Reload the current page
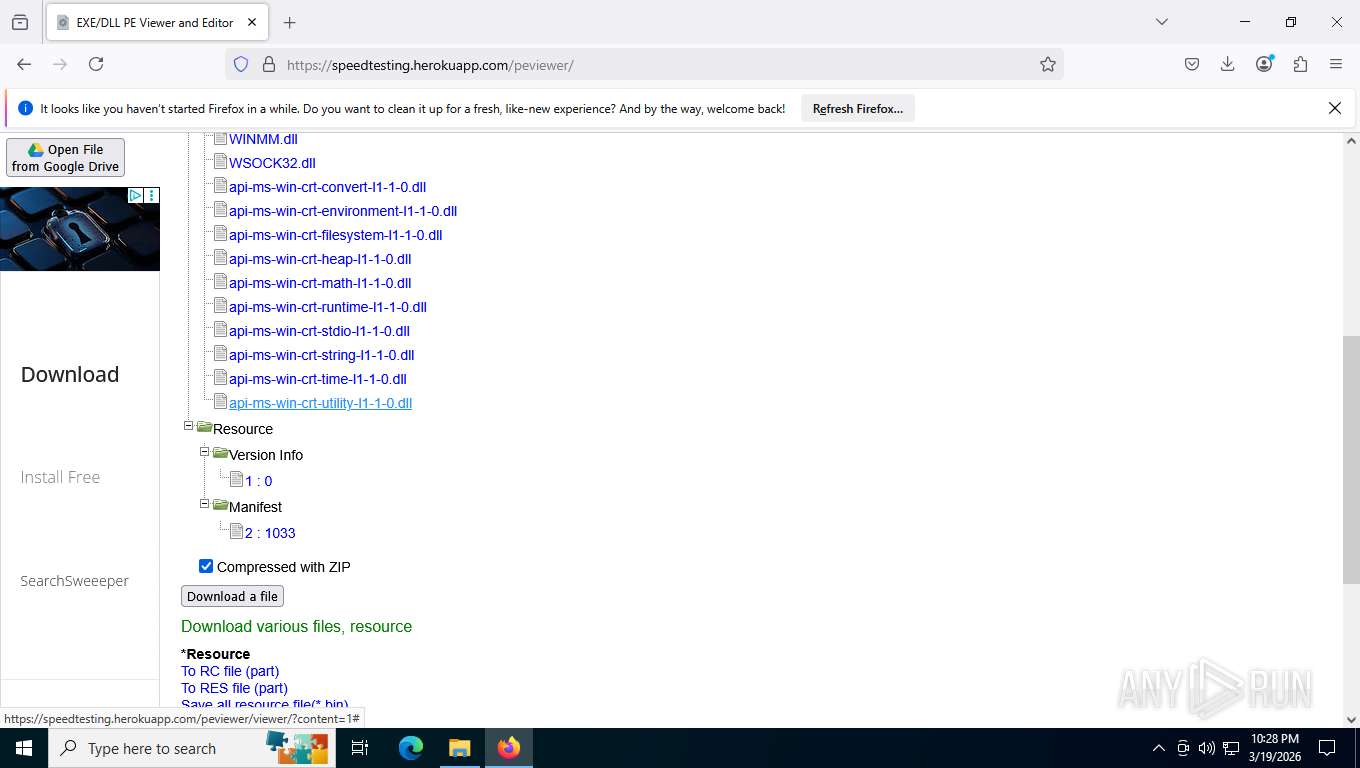Screen dimensions: 1360x768 click(96, 64)
